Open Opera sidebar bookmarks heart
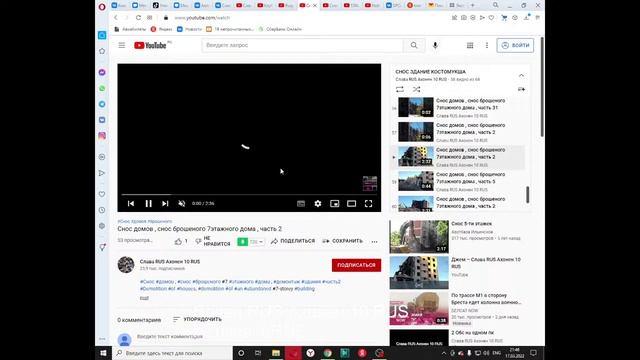The width and height of the screenshot is (640, 360). (102, 194)
